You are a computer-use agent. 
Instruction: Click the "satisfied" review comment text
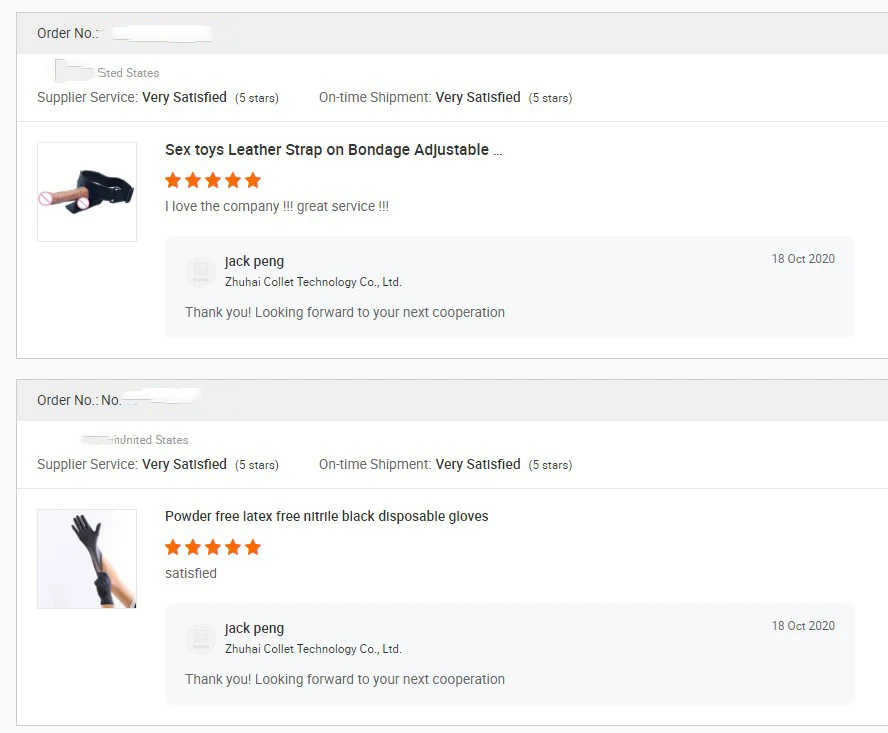click(x=191, y=574)
